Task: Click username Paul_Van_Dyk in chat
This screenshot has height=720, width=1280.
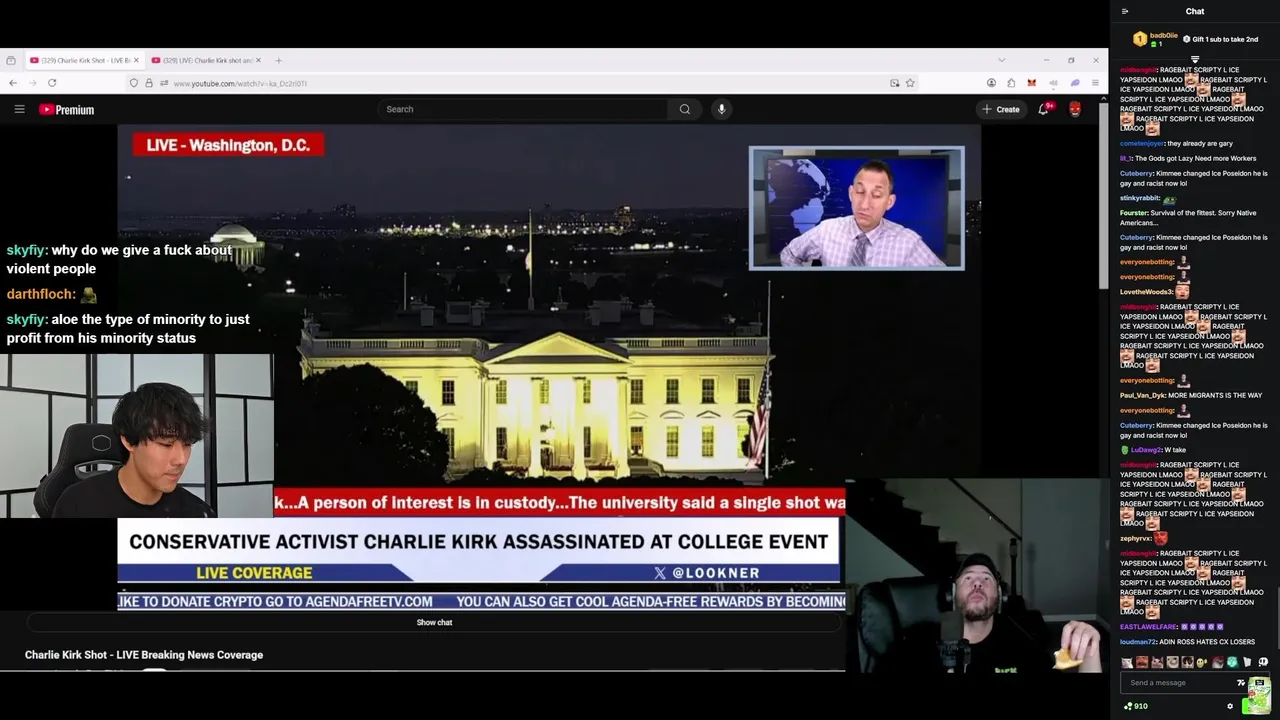Action: [1142, 395]
